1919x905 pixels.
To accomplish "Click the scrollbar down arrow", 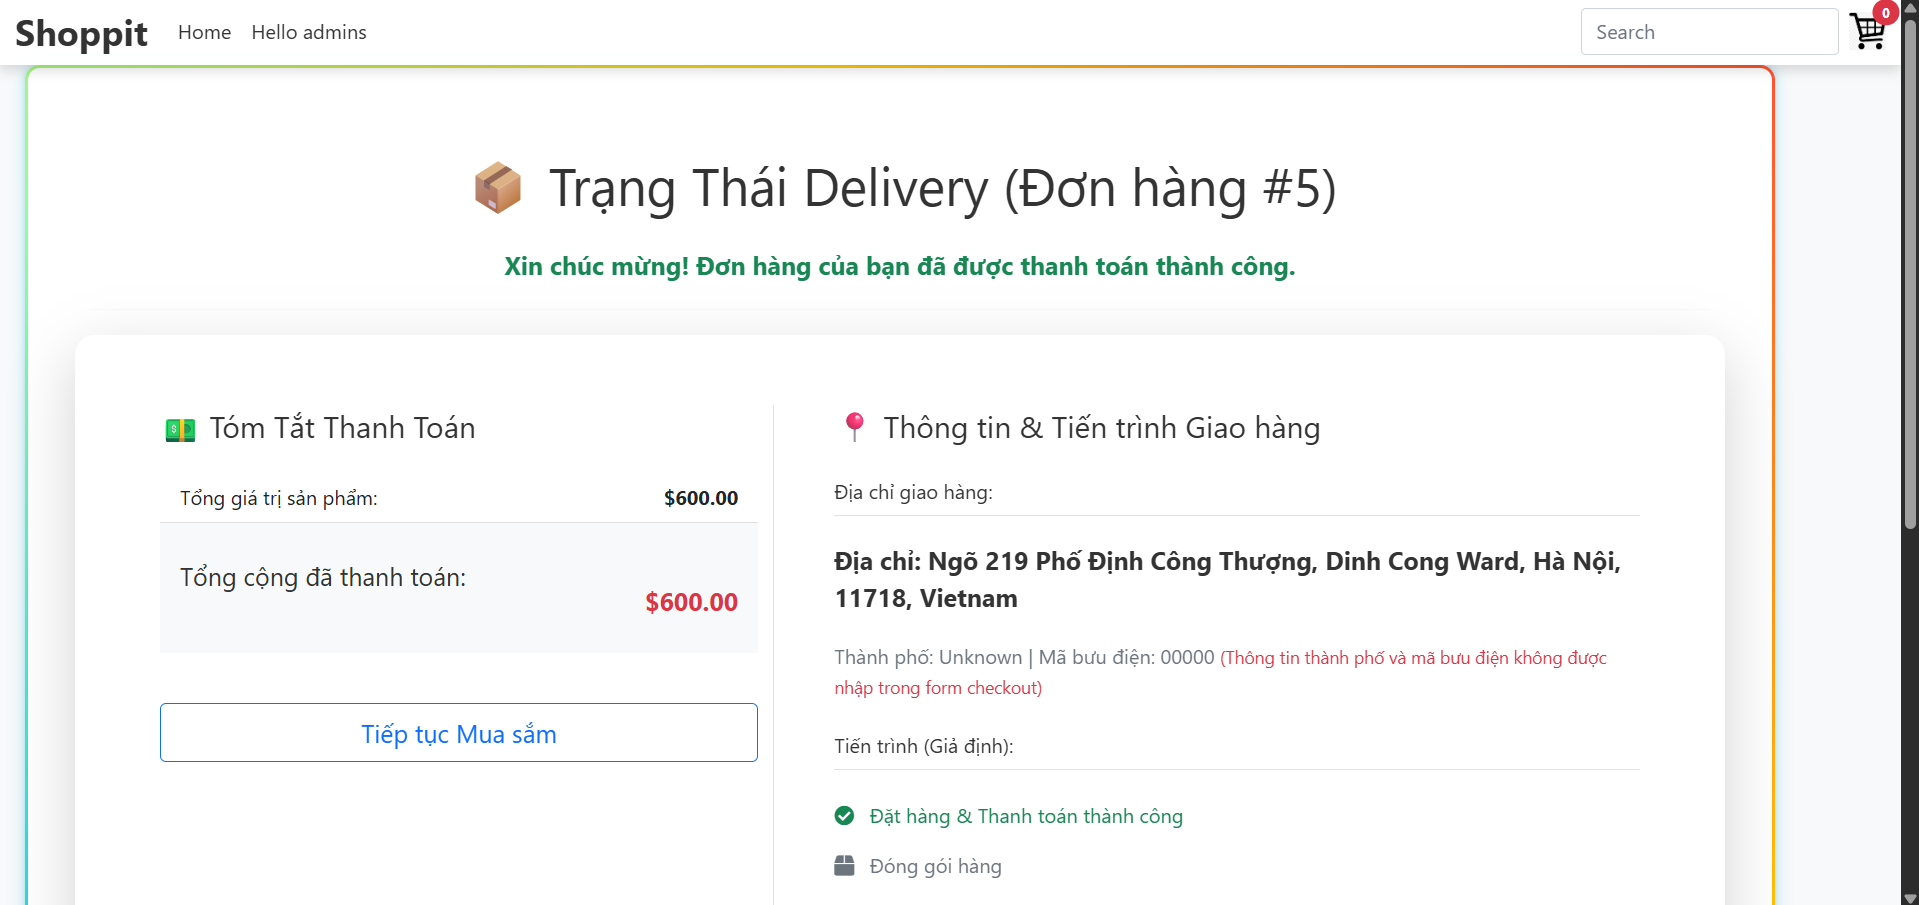I will click(x=1910, y=897).
